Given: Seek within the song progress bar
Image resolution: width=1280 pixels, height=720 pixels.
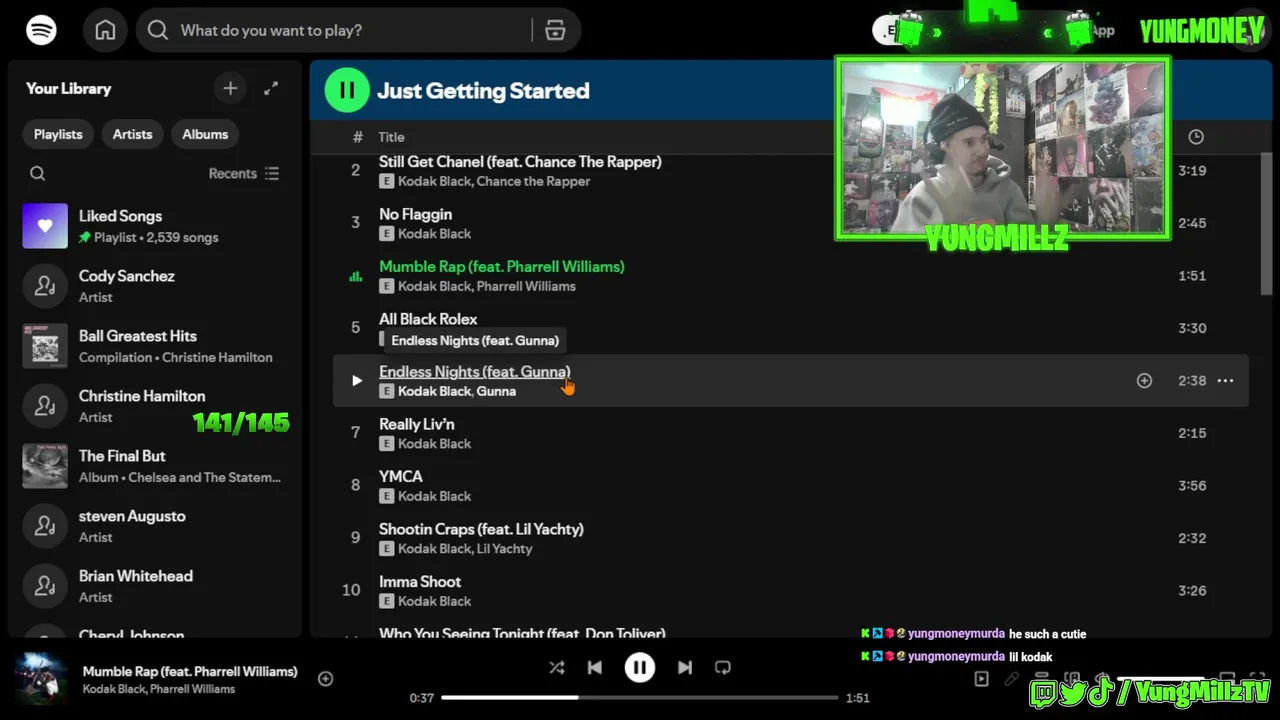Looking at the screenshot, I should pyautogui.click(x=640, y=697).
